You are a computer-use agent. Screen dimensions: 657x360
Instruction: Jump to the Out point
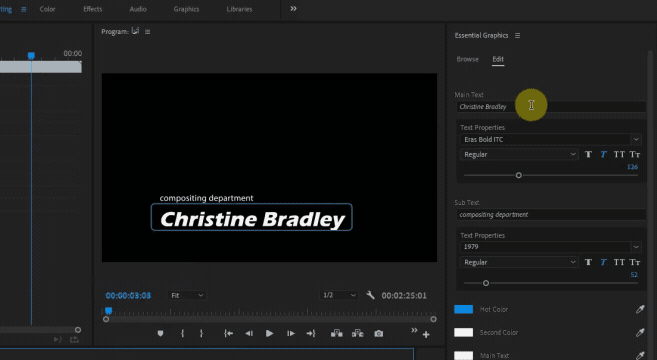(311, 334)
